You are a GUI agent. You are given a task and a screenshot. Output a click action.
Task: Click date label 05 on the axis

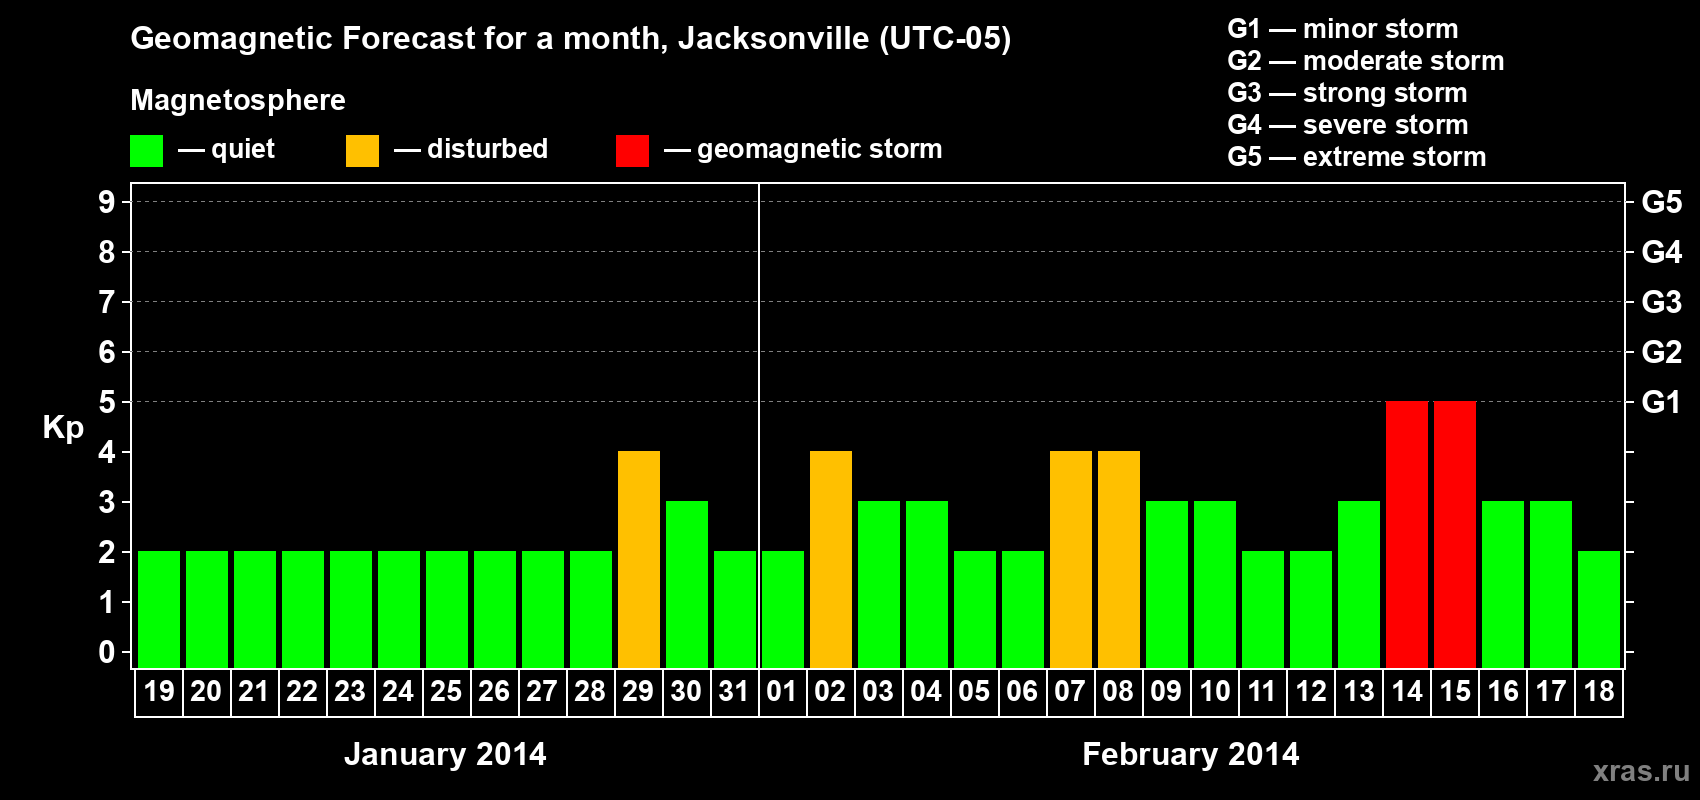tap(974, 691)
